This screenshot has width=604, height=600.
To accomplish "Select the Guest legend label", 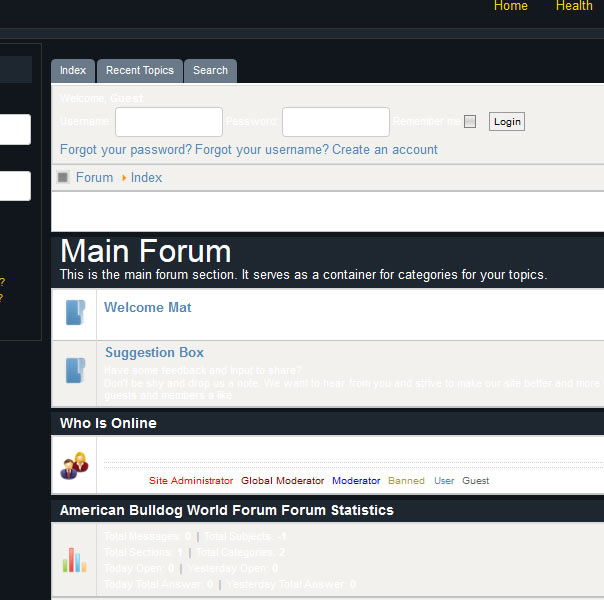I will (x=476, y=481).
